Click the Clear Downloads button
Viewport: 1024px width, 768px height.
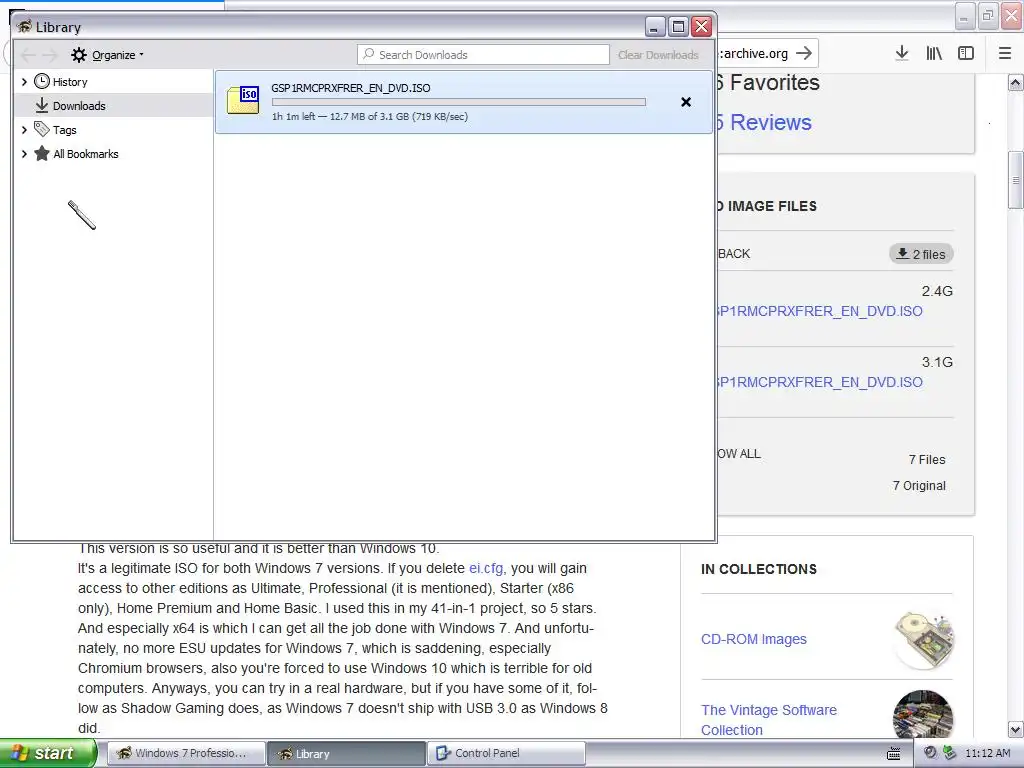pos(658,55)
